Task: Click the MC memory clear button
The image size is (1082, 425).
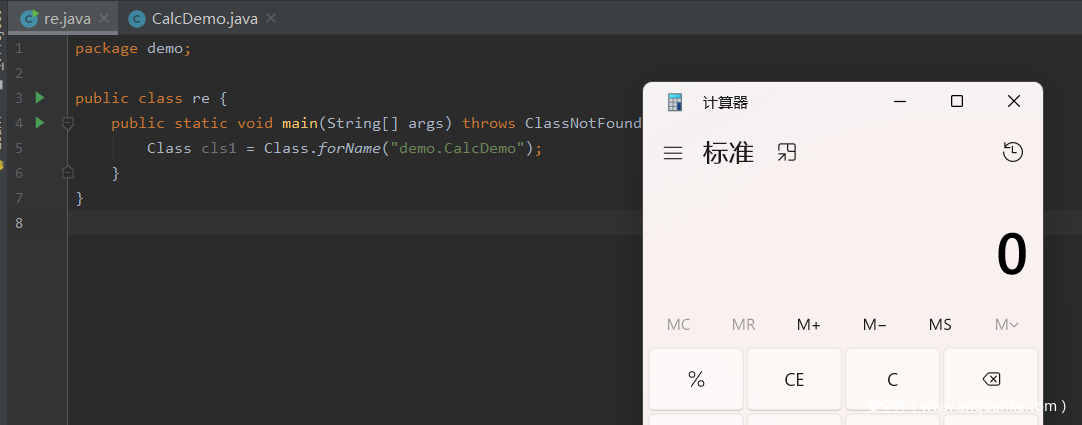Action: coord(678,324)
